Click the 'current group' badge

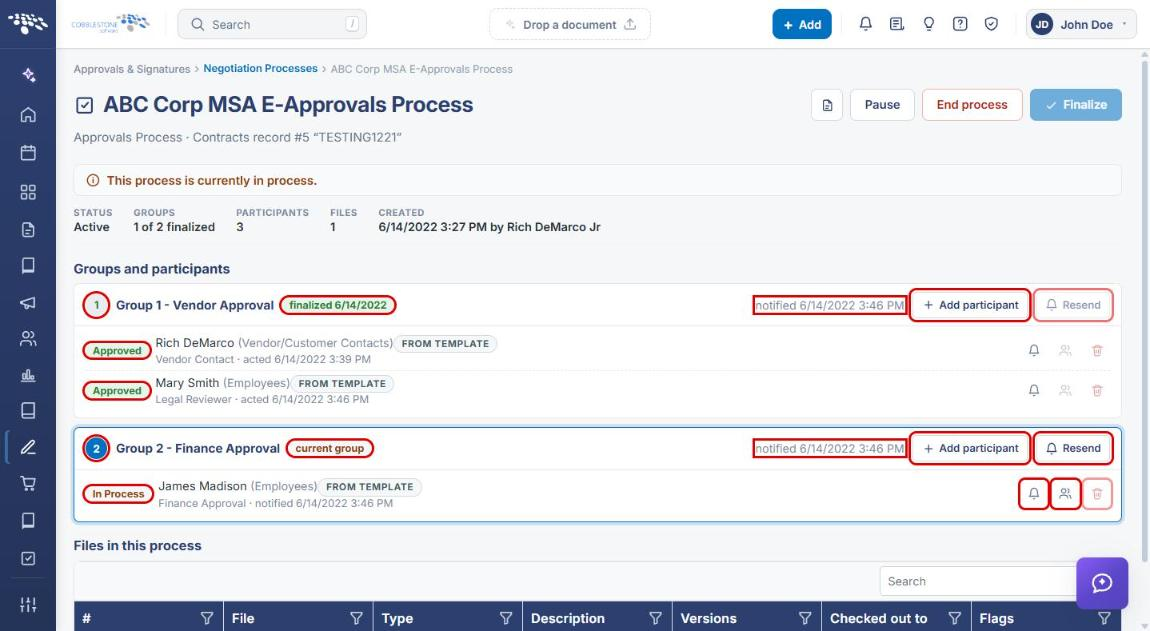click(329, 448)
